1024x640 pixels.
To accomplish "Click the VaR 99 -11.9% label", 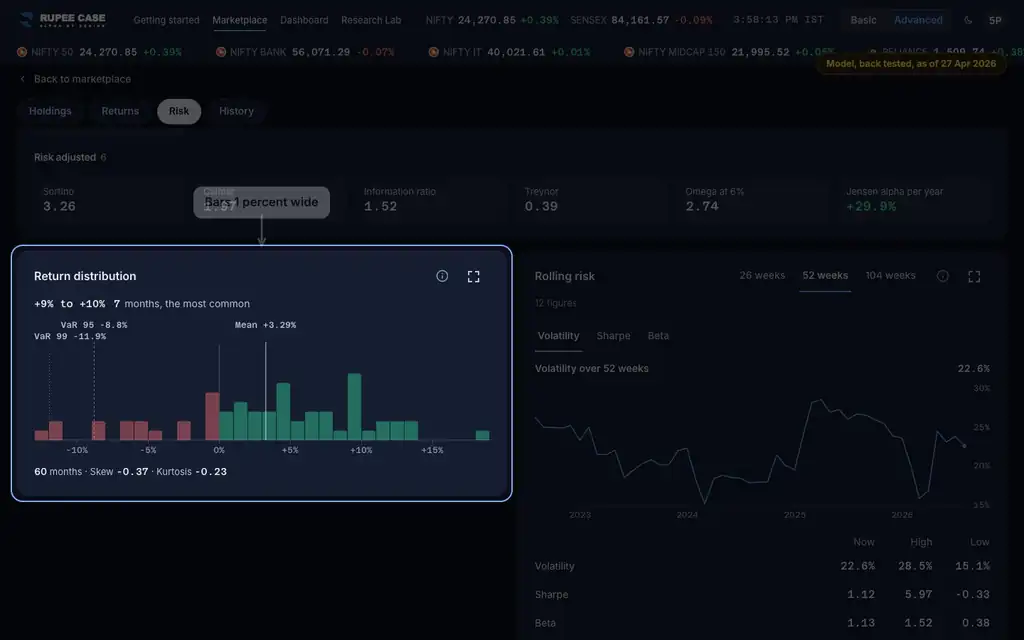I will [70, 337].
